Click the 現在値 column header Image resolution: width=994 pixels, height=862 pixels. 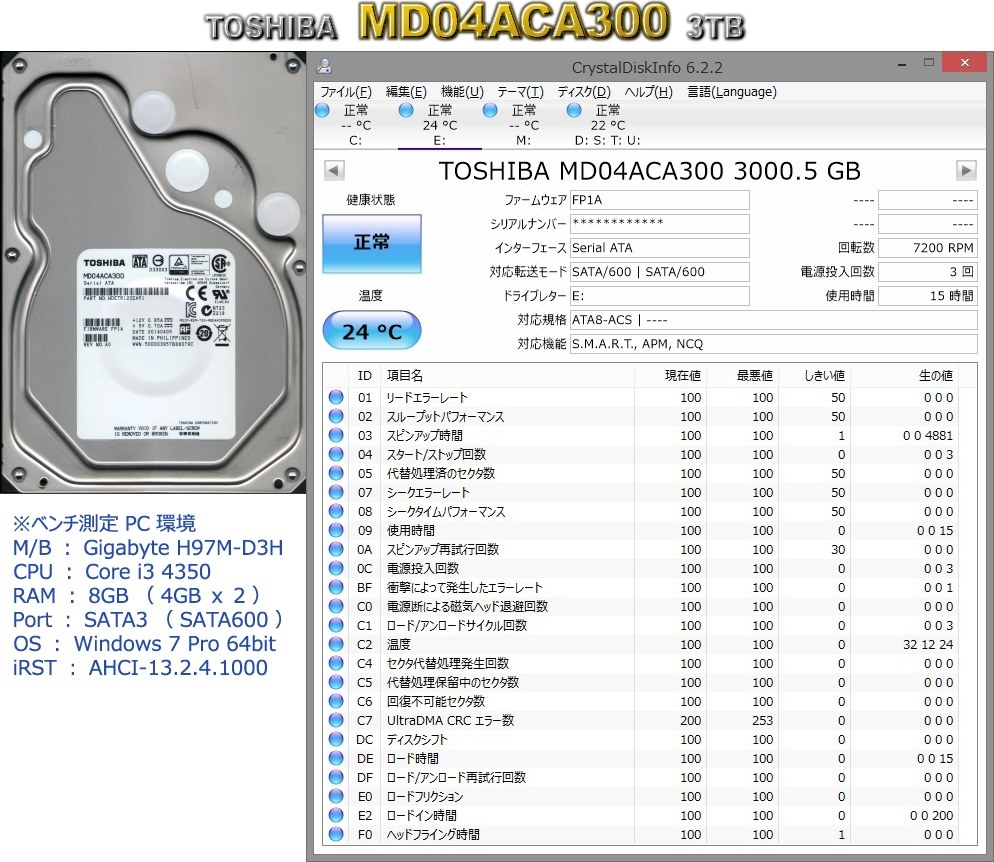tap(670, 376)
